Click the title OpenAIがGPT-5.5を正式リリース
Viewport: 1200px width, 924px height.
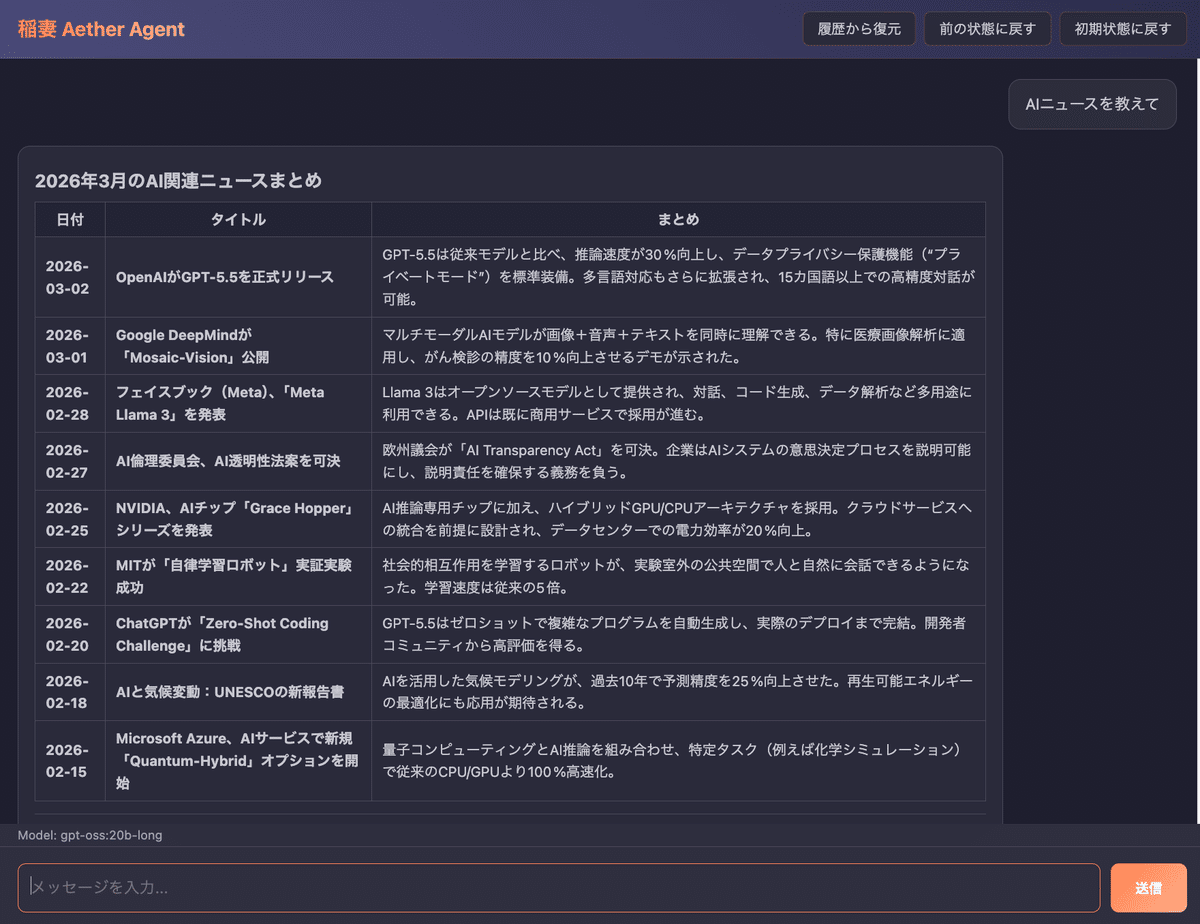[225, 277]
